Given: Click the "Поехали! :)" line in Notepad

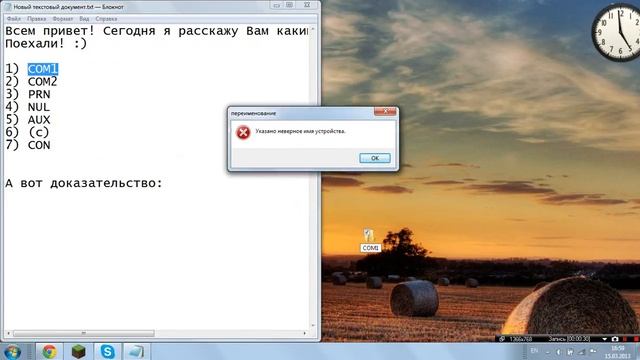Looking at the screenshot, I should pyautogui.click(x=46, y=44).
